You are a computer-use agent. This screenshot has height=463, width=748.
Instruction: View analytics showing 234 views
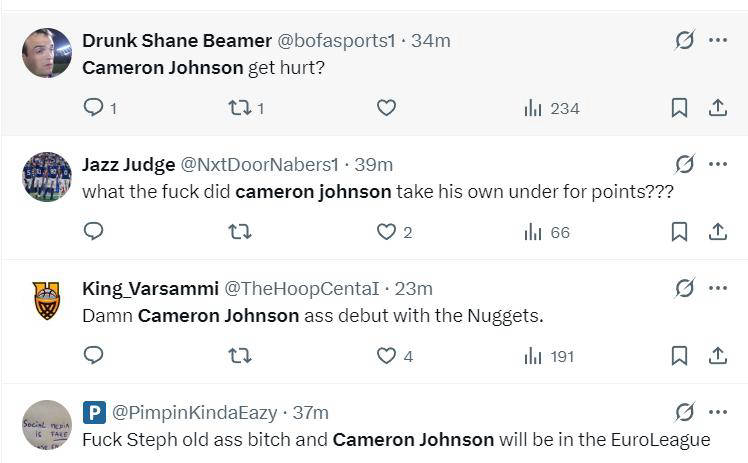coord(552,108)
